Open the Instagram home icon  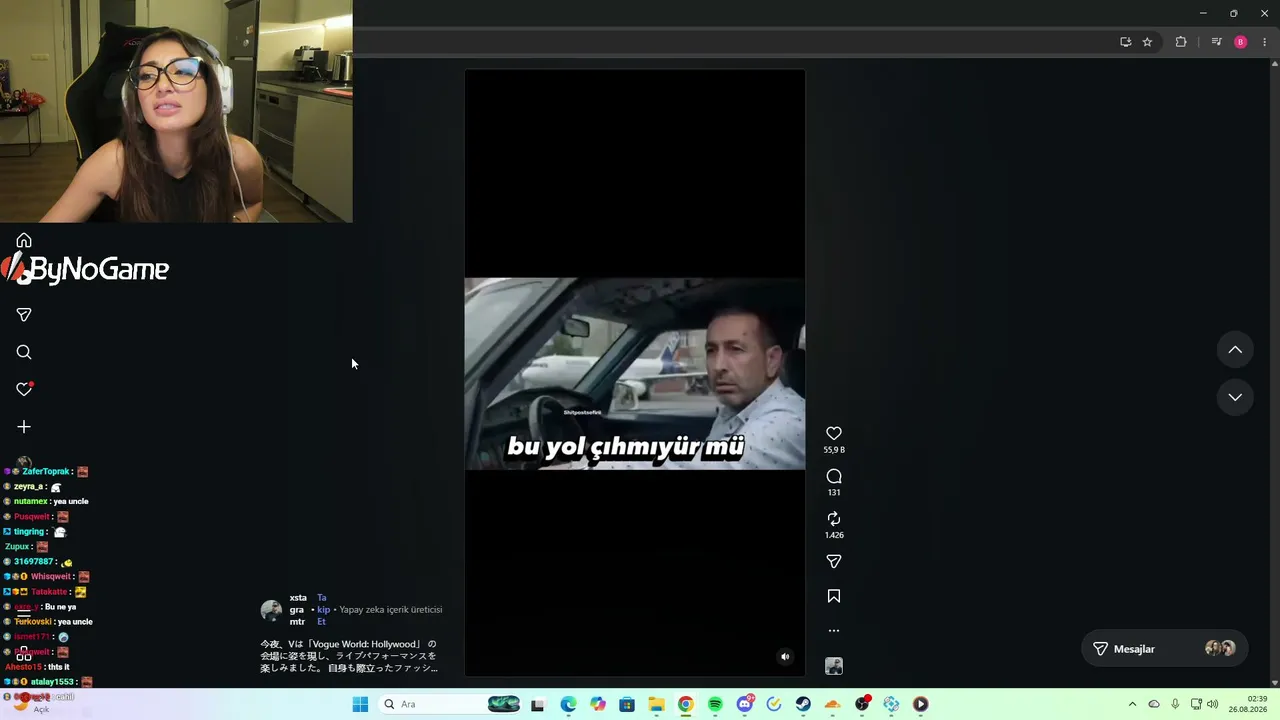24,241
